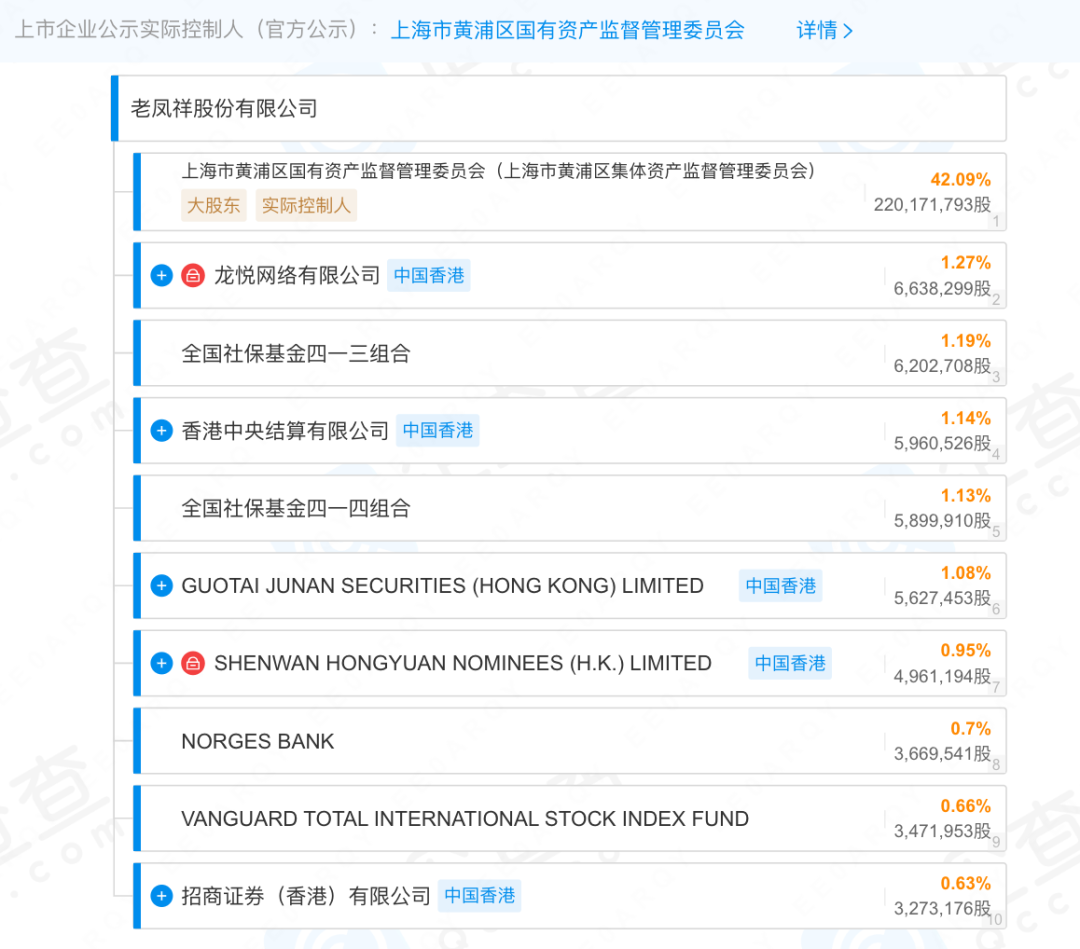Click 中国香港 tag next to 龙悦网络有限公司
The image size is (1080, 949).
(429, 276)
